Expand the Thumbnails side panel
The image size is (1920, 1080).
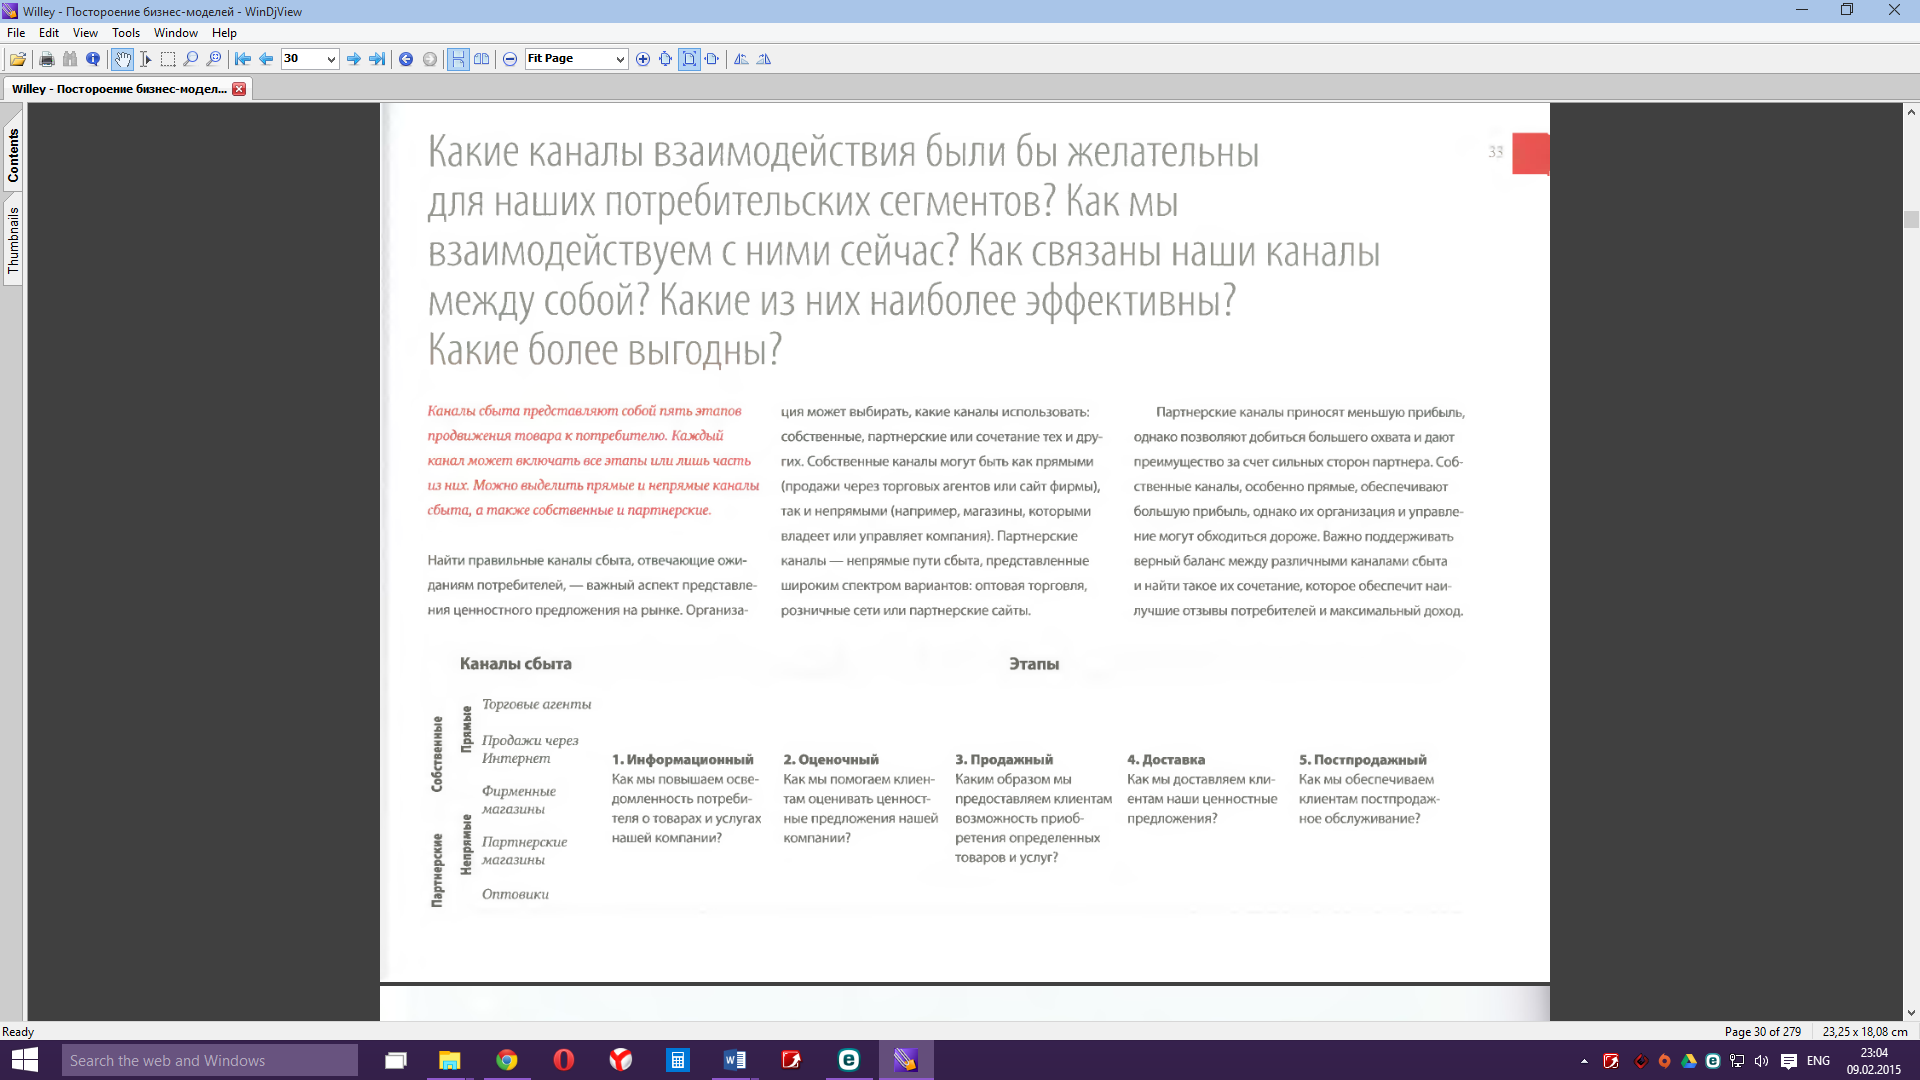click(13, 240)
